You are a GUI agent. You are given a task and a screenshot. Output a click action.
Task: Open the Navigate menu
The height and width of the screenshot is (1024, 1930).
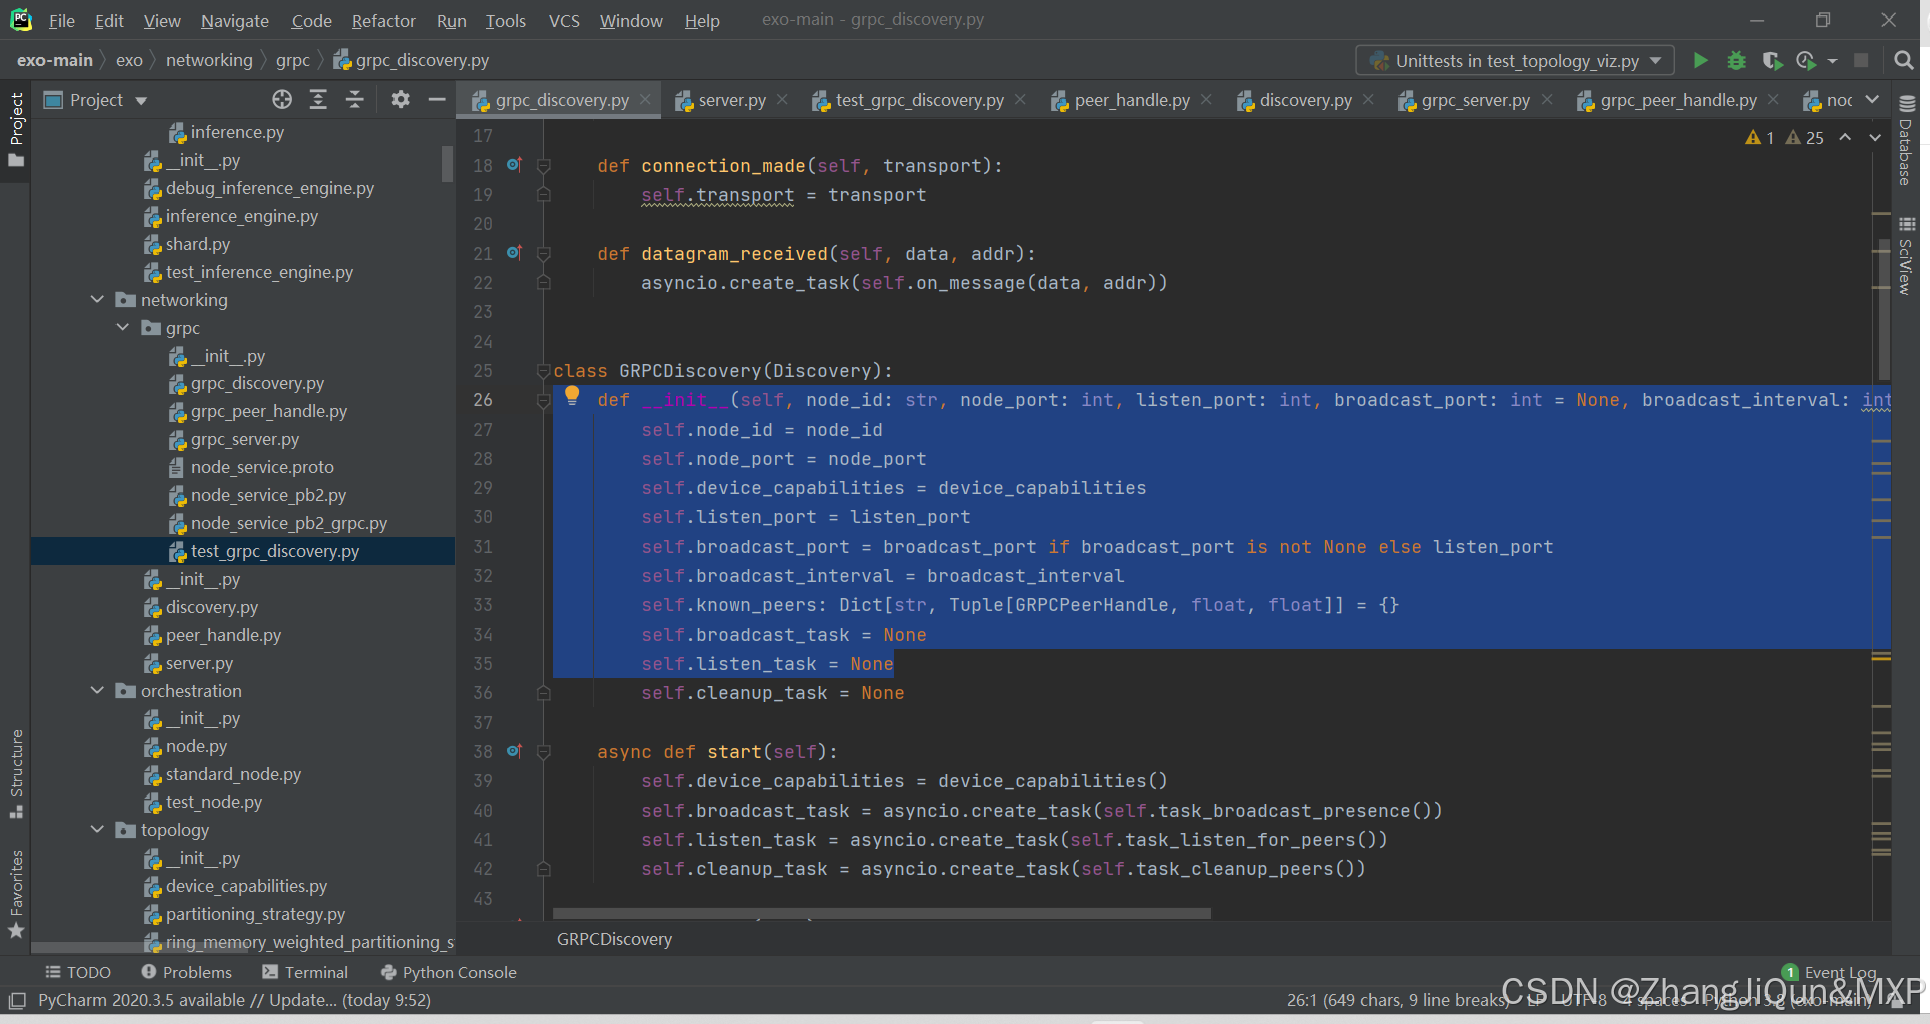[x=234, y=20]
